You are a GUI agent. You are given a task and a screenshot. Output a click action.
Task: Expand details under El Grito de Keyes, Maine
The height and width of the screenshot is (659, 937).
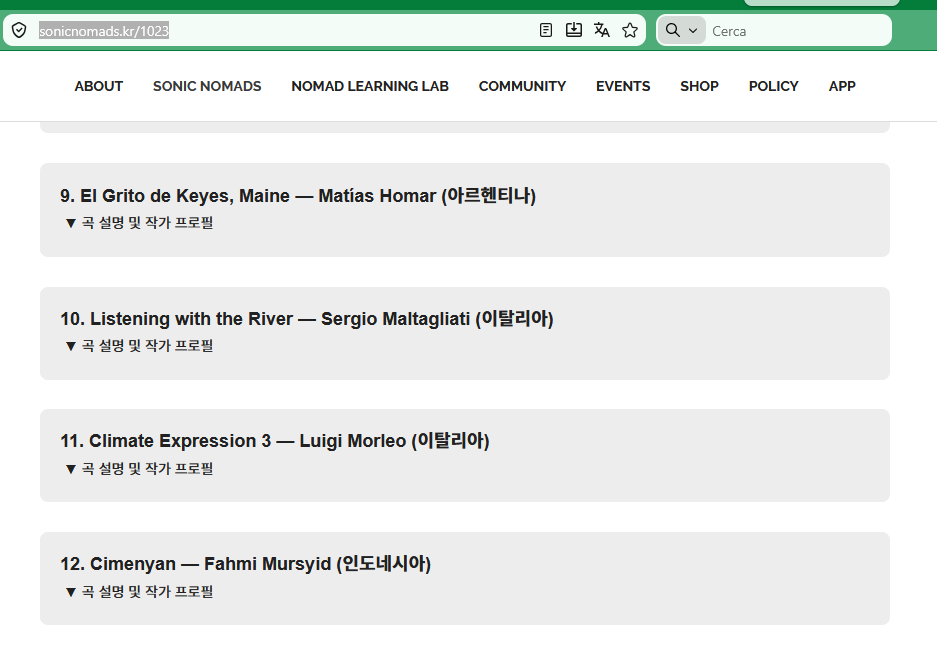click(x=139, y=223)
